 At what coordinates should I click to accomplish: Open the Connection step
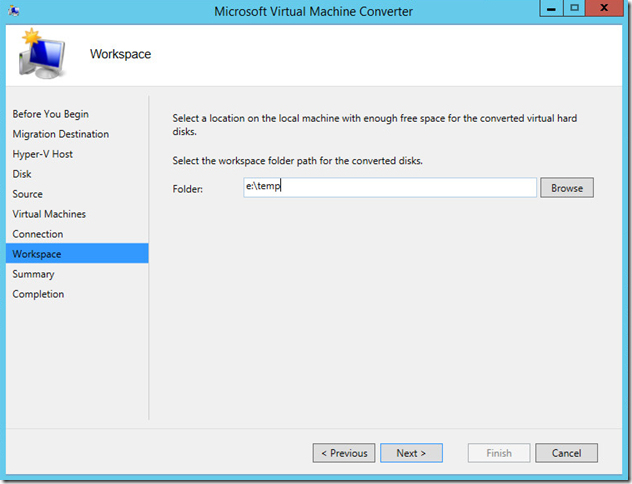pyautogui.click(x=37, y=234)
